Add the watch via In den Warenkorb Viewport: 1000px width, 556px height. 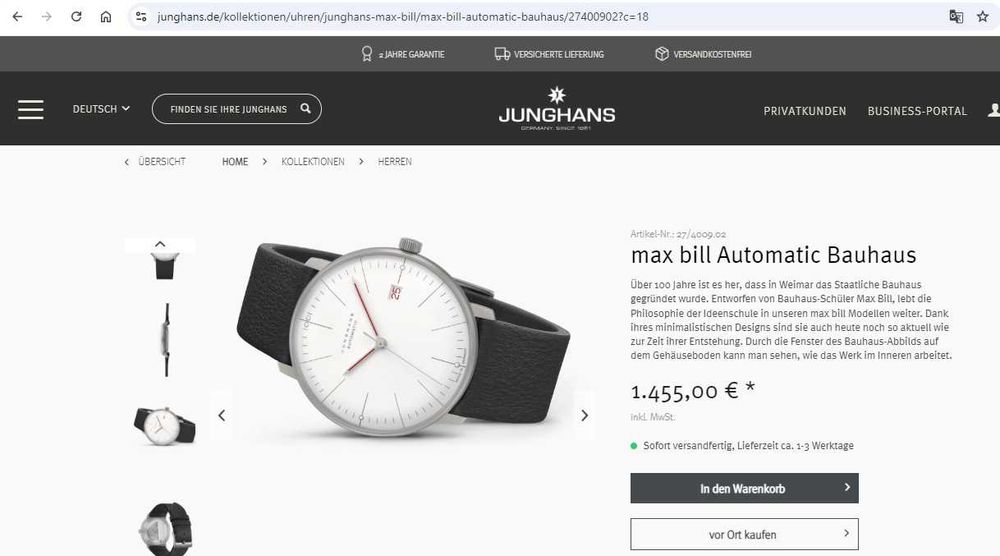[x=744, y=488]
